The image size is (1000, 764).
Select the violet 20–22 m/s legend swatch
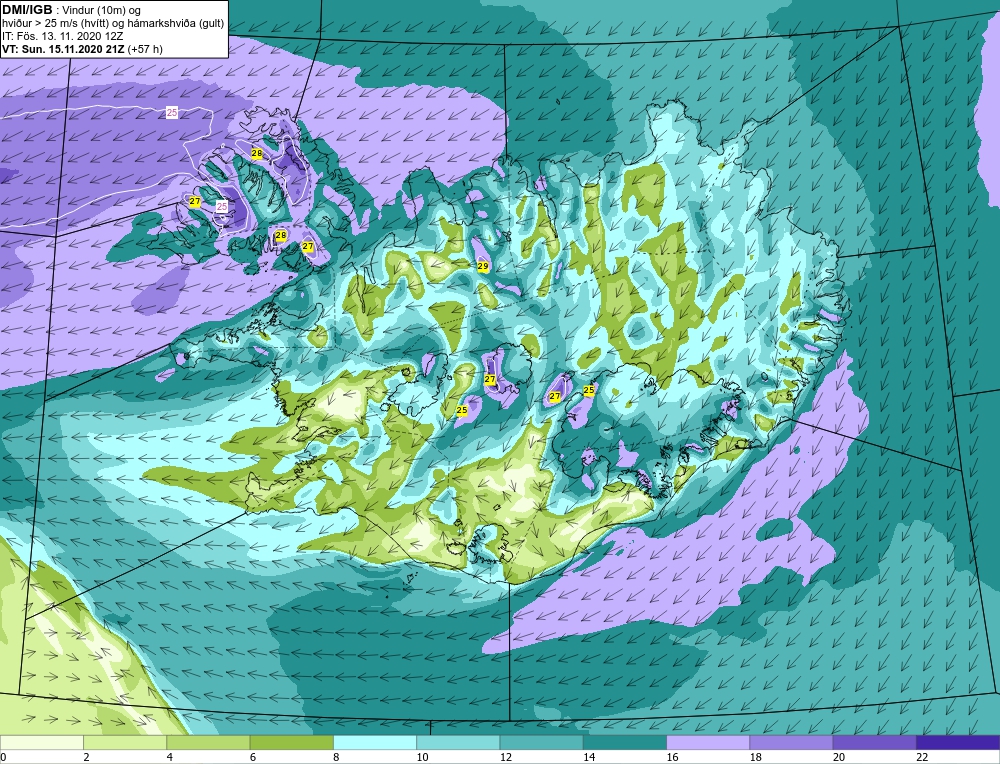tap(874, 742)
